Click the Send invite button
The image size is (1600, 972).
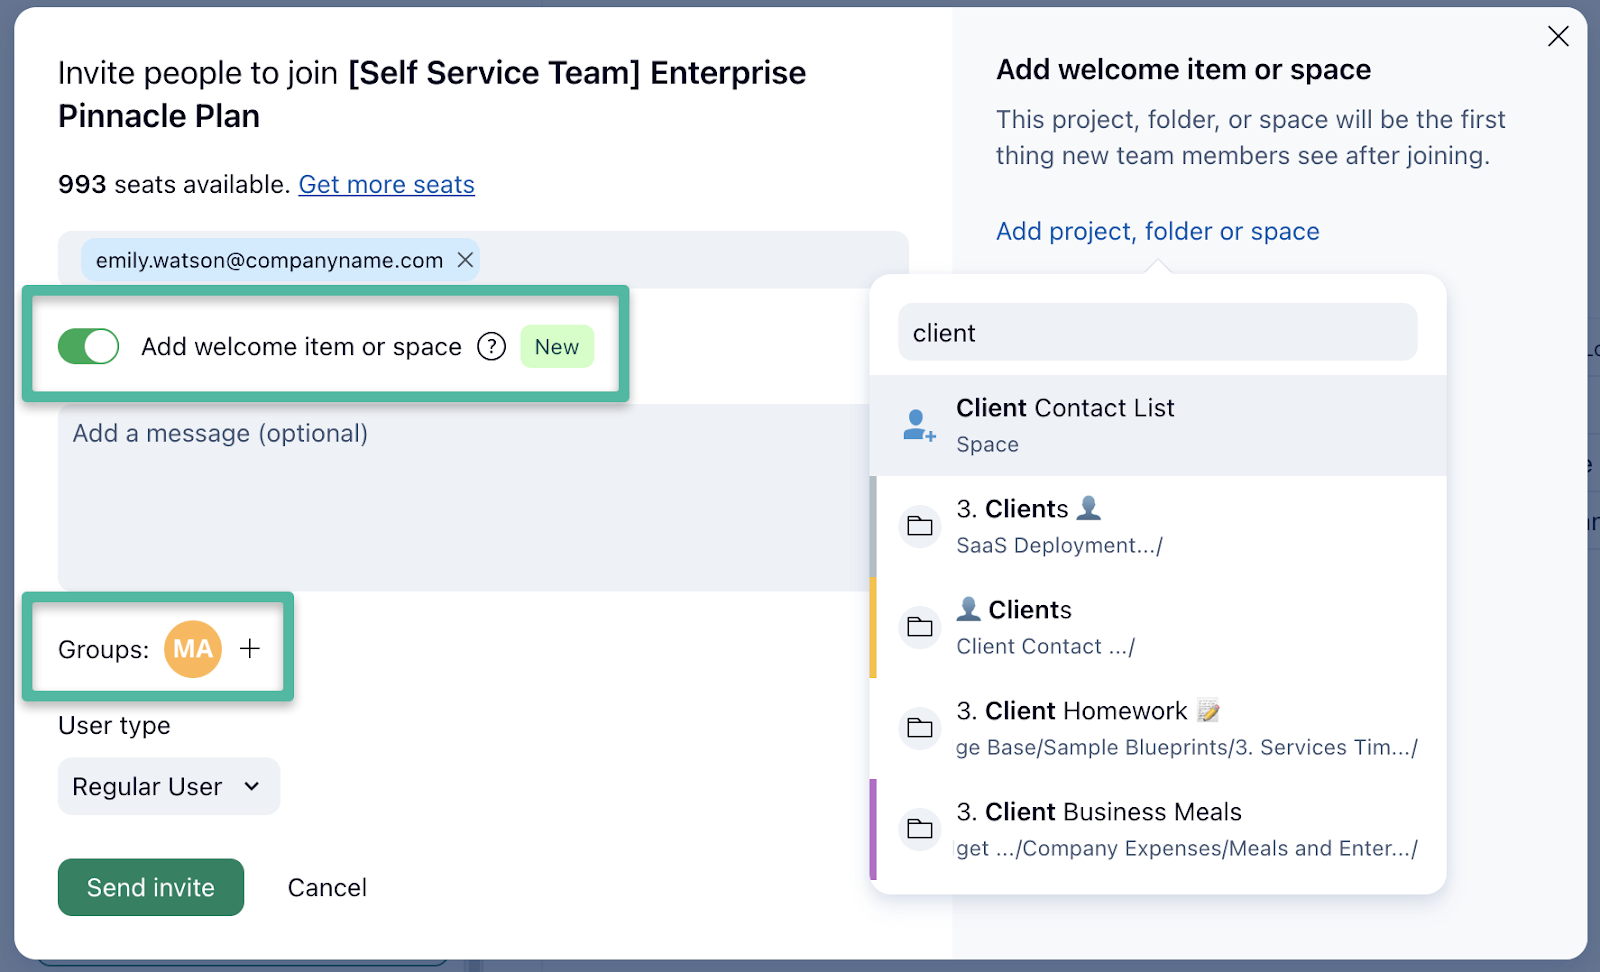150,887
